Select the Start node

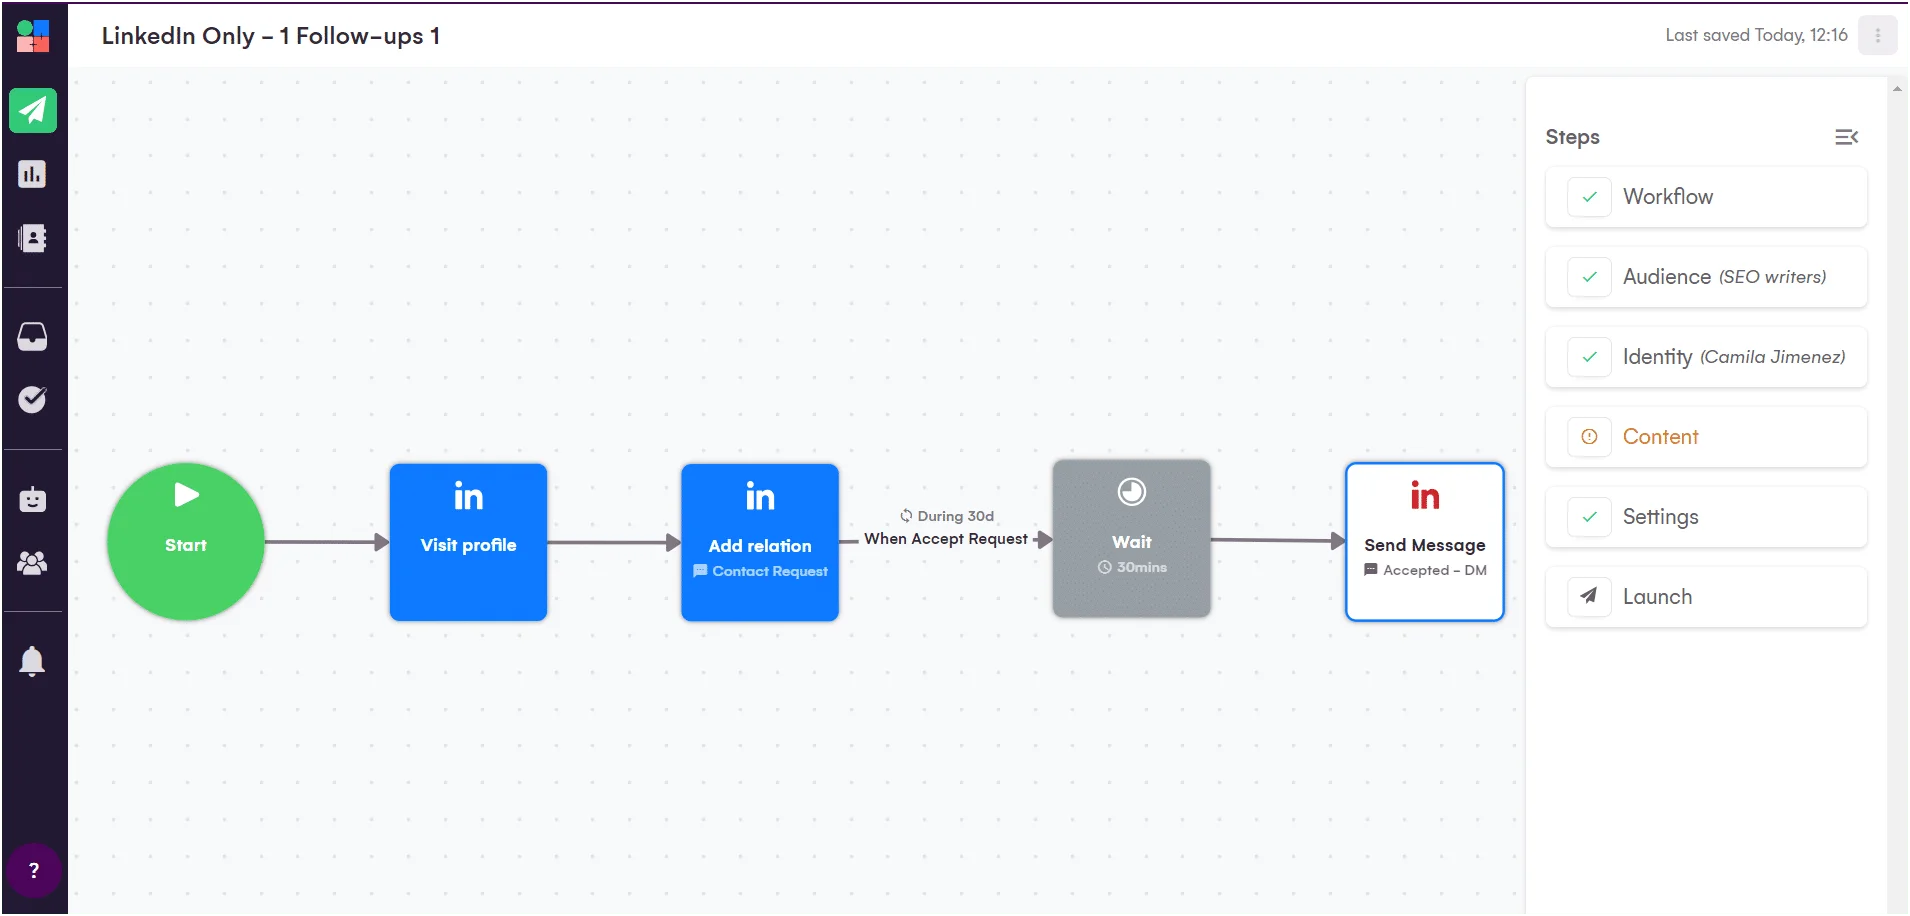[186, 541]
